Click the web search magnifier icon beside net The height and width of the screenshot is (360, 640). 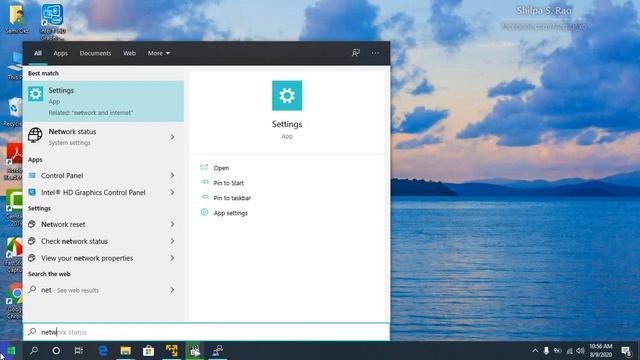(x=32, y=290)
